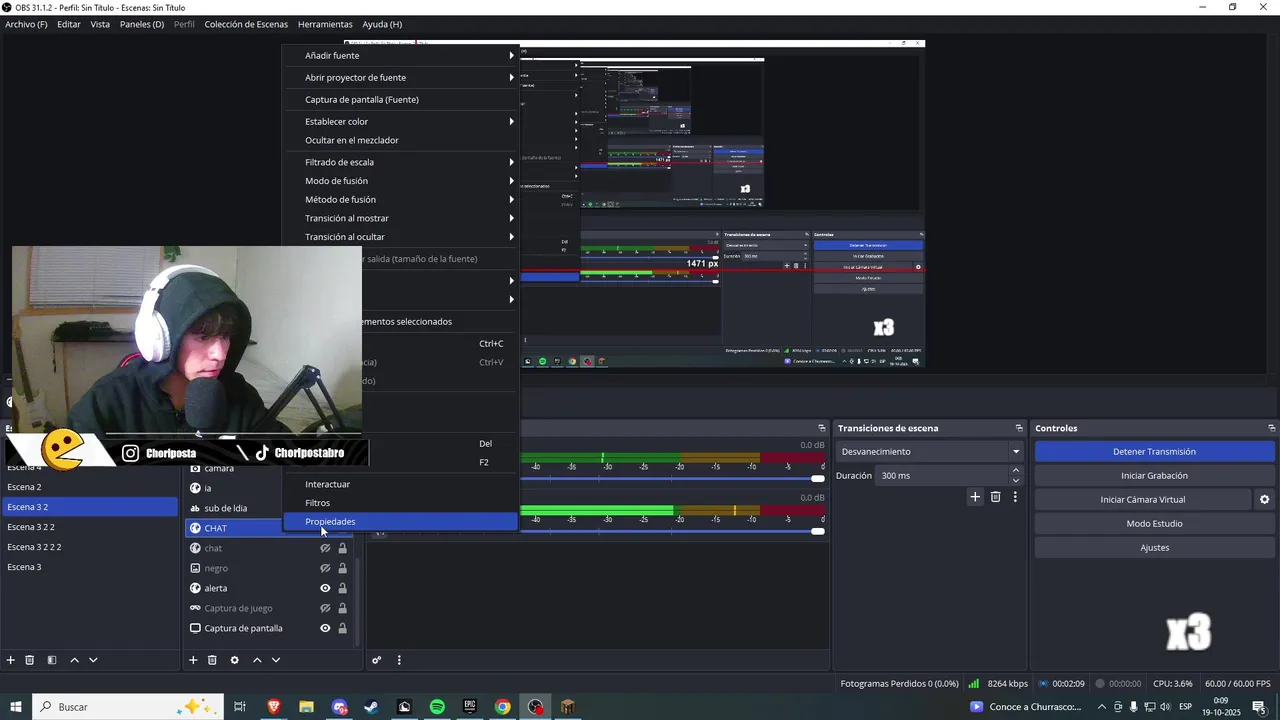Toggle lock on the negro source

click(342, 568)
